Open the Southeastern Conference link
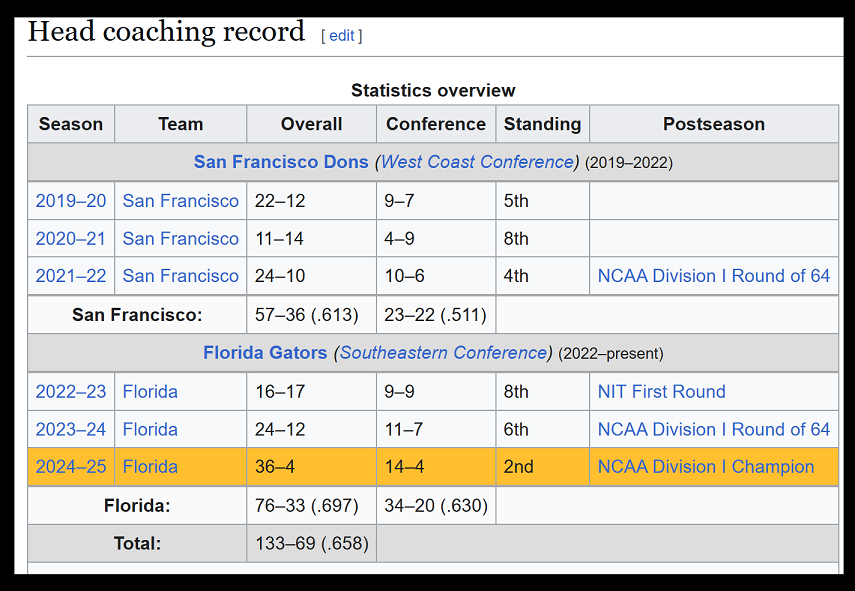 coord(443,353)
